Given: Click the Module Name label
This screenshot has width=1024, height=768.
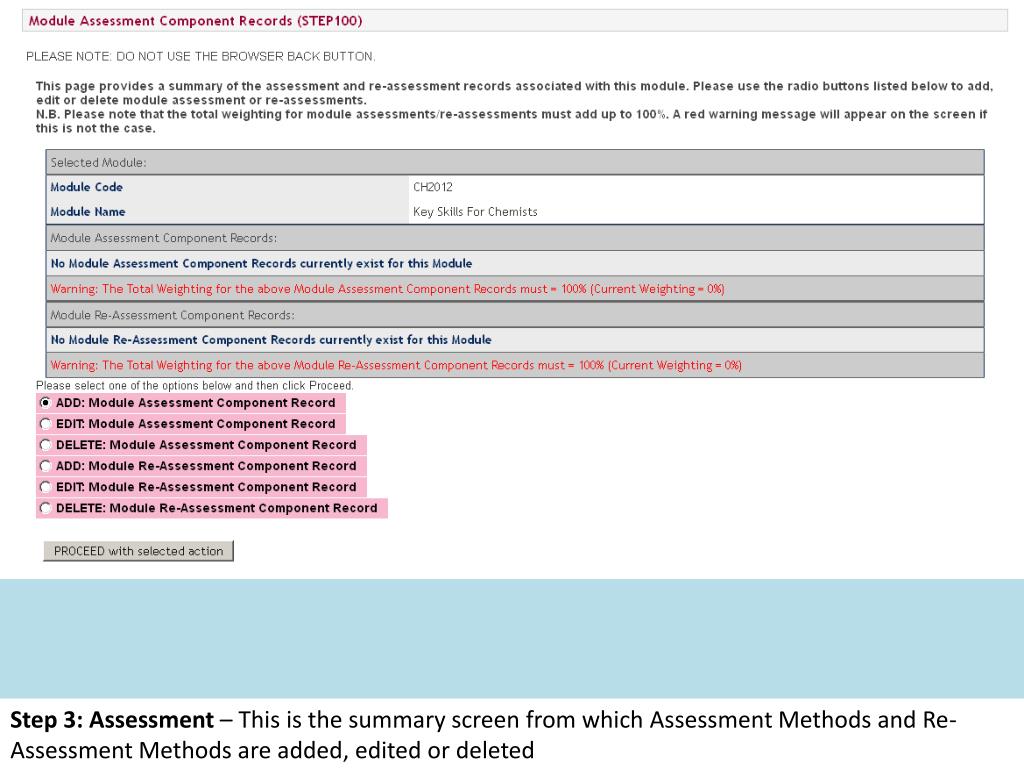Looking at the screenshot, I should 88,212.
